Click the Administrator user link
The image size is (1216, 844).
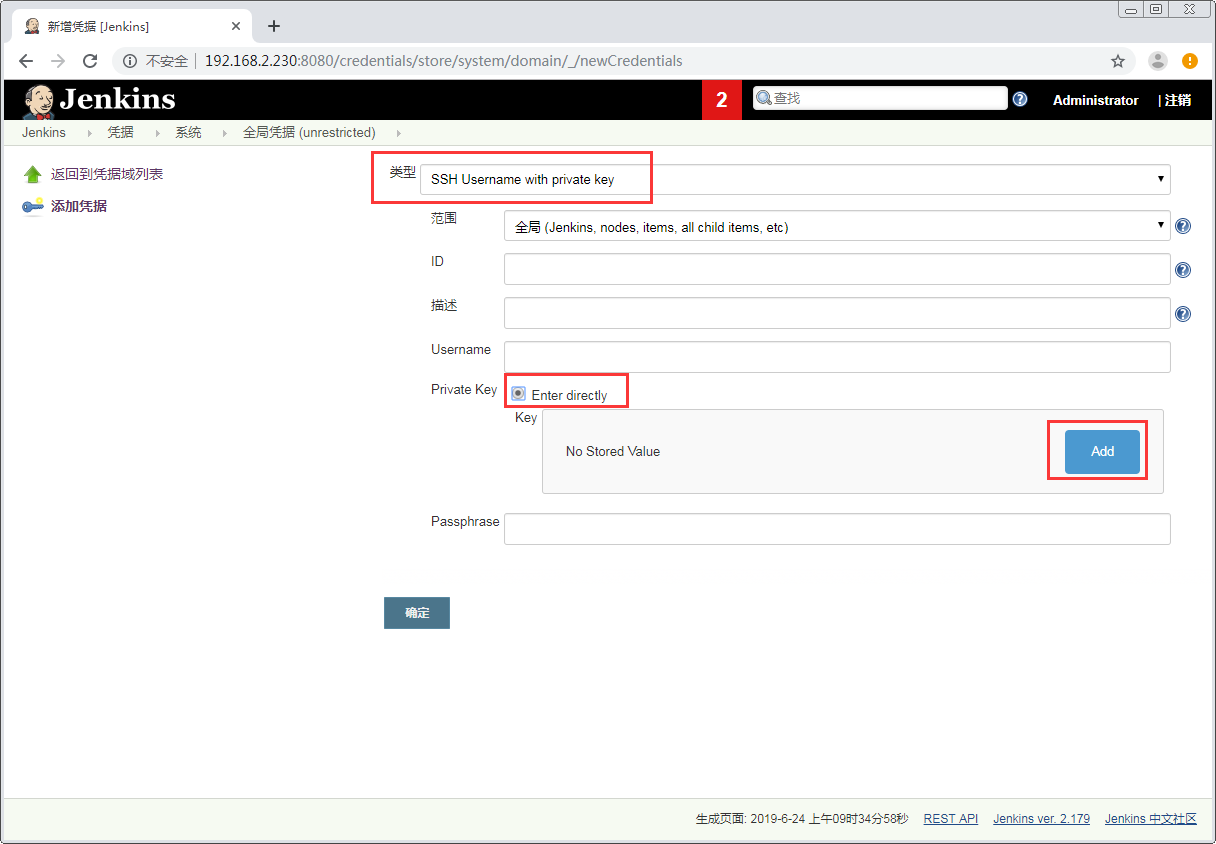(x=1095, y=100)
